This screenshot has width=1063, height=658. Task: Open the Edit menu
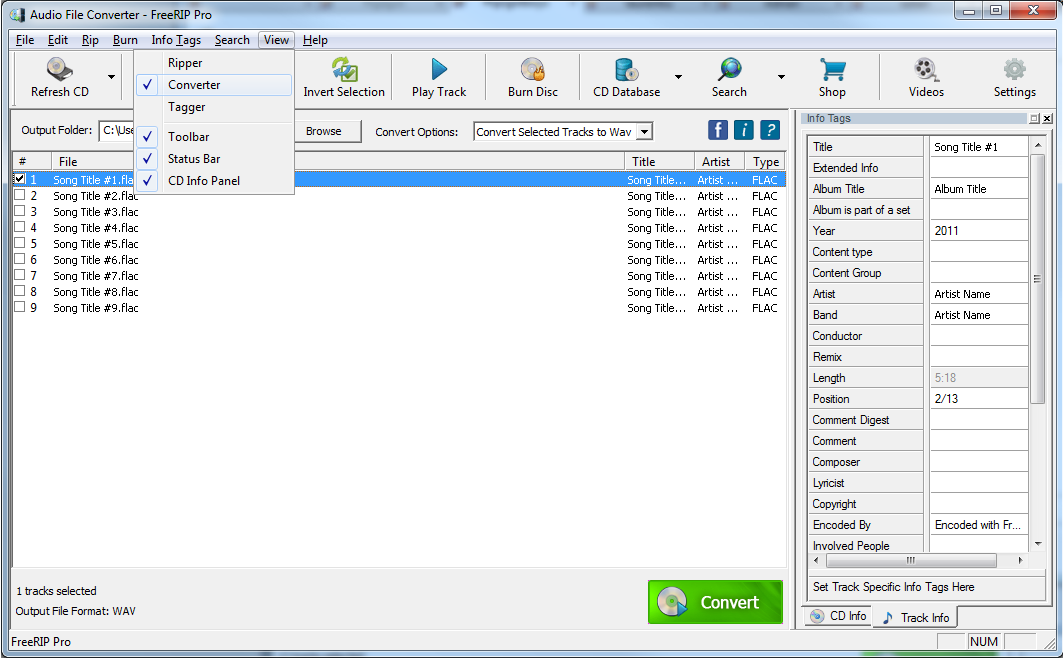(x=58, y=40)
